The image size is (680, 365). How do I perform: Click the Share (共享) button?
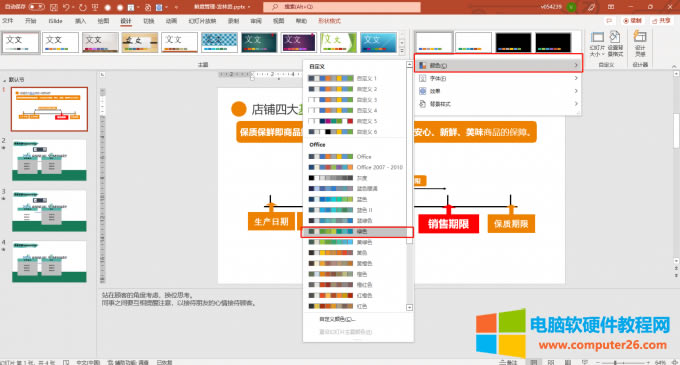(661, 21)
